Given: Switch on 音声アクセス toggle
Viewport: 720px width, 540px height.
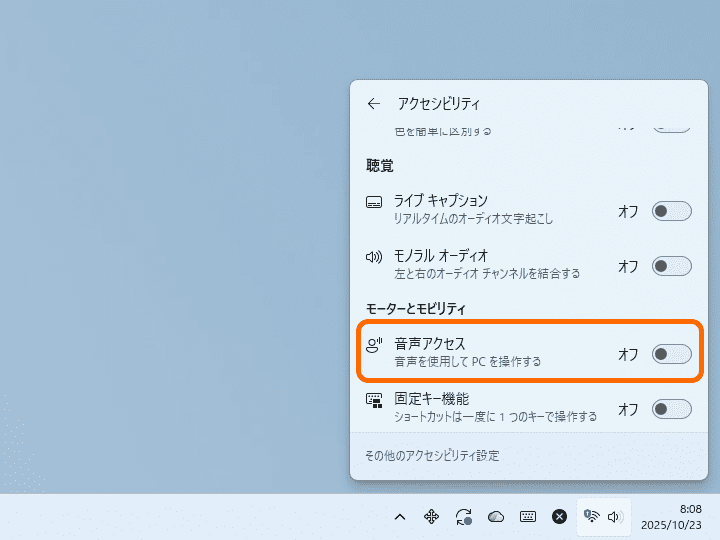Looking at the screenshot, I should coord(671,354).
